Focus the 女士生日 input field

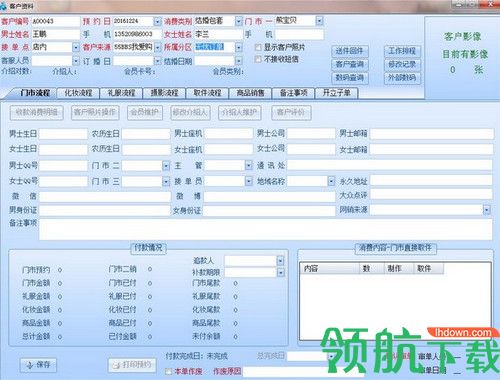63,149
